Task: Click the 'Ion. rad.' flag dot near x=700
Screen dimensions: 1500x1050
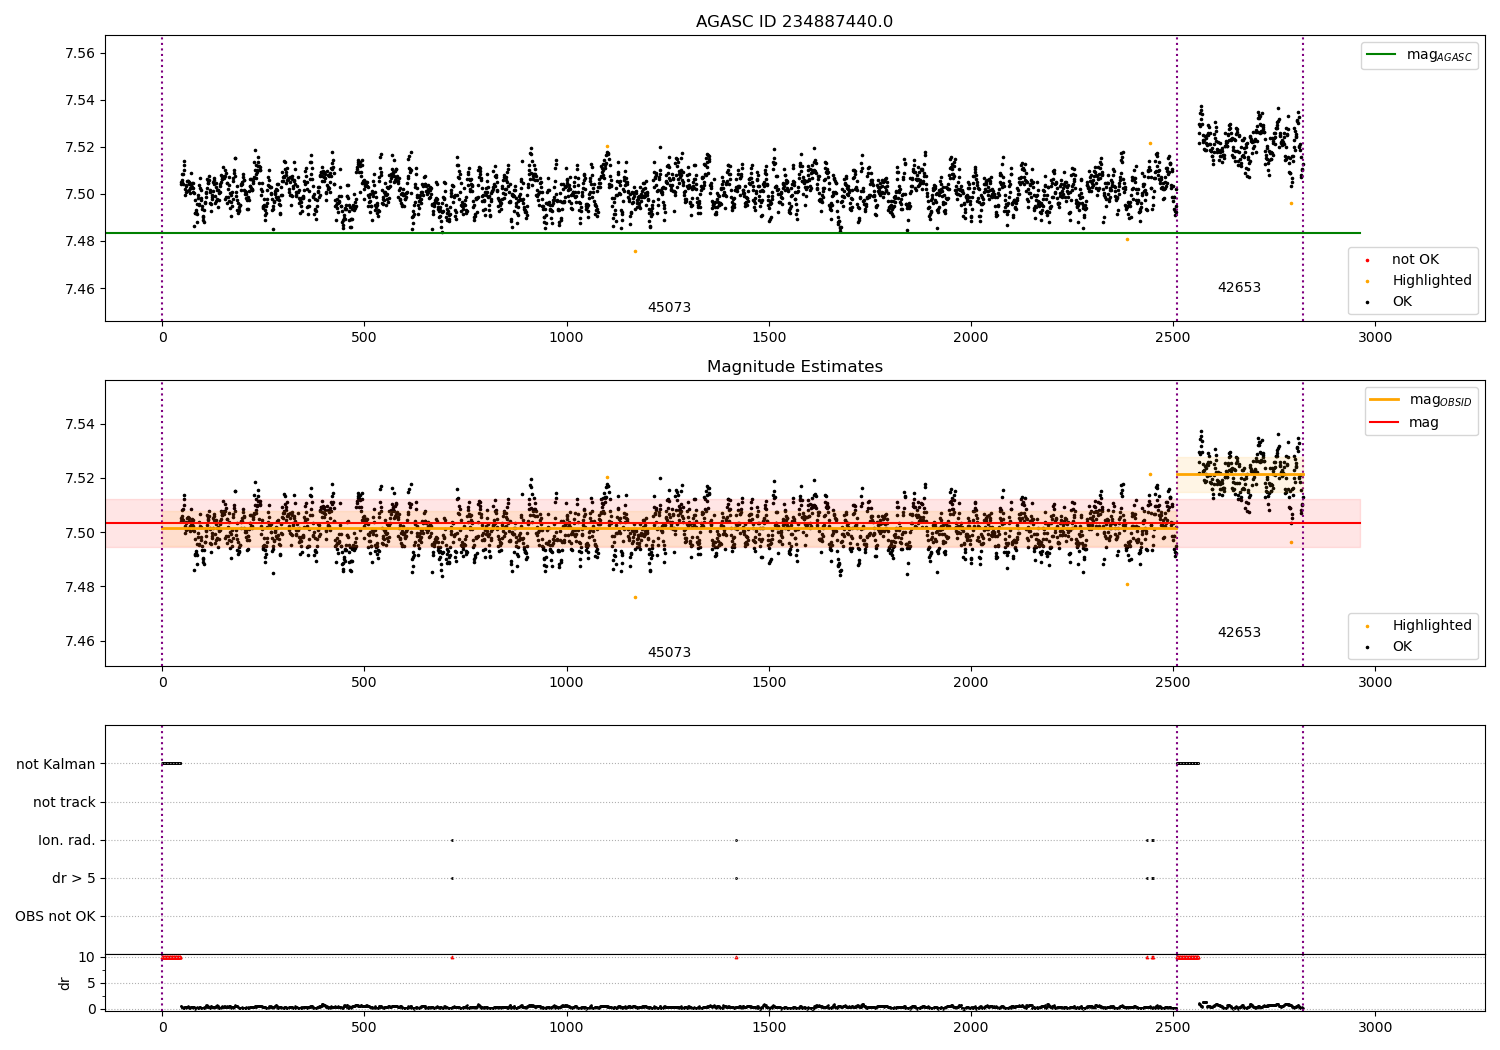Action: point(452,840)
